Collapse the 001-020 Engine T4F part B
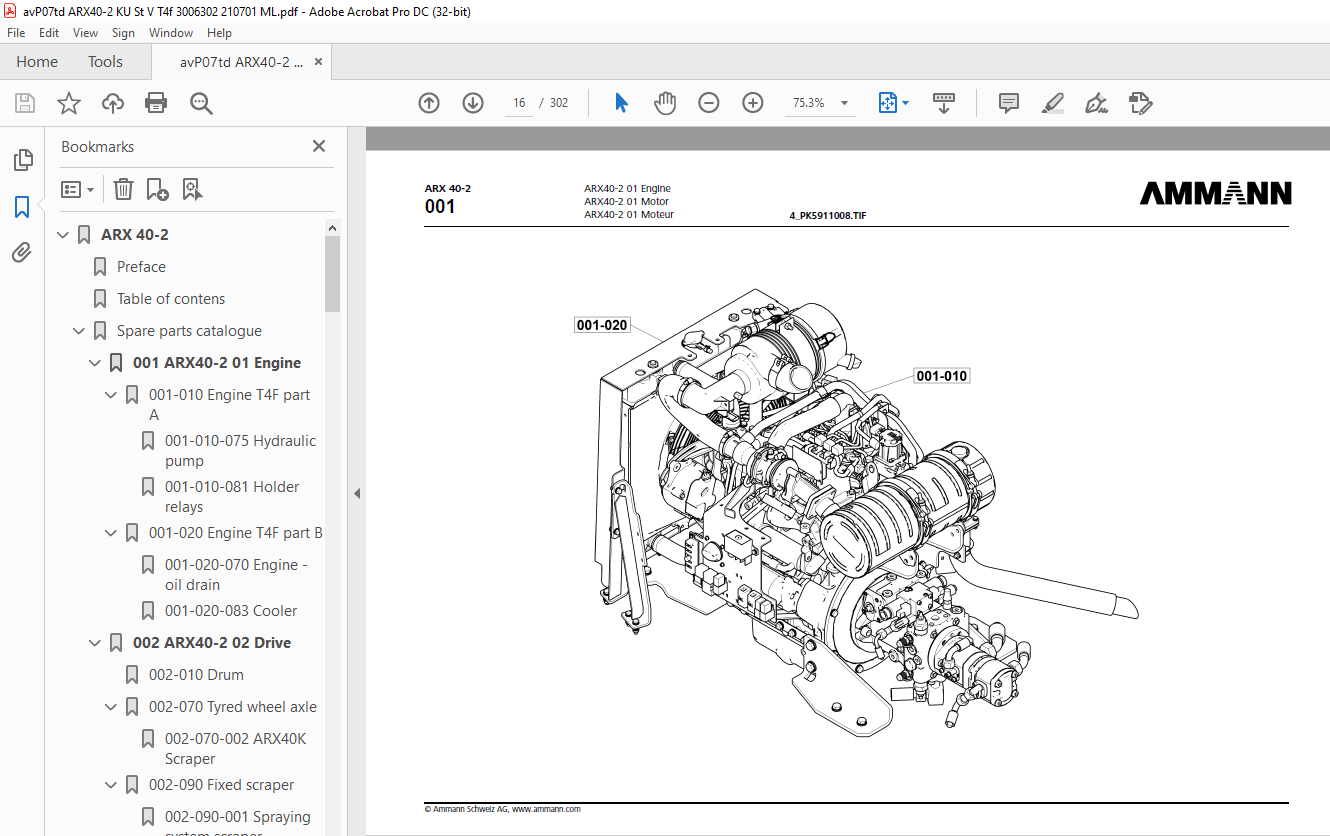 click(111, 533)
